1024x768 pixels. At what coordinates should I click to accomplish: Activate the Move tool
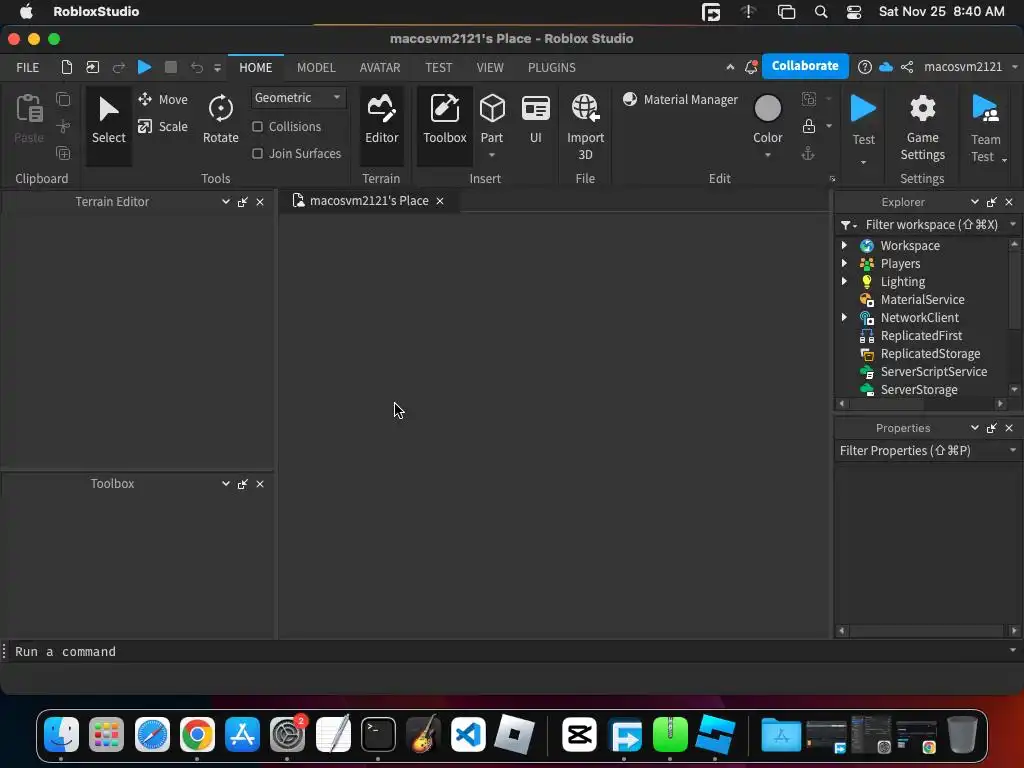coord(163,99)
